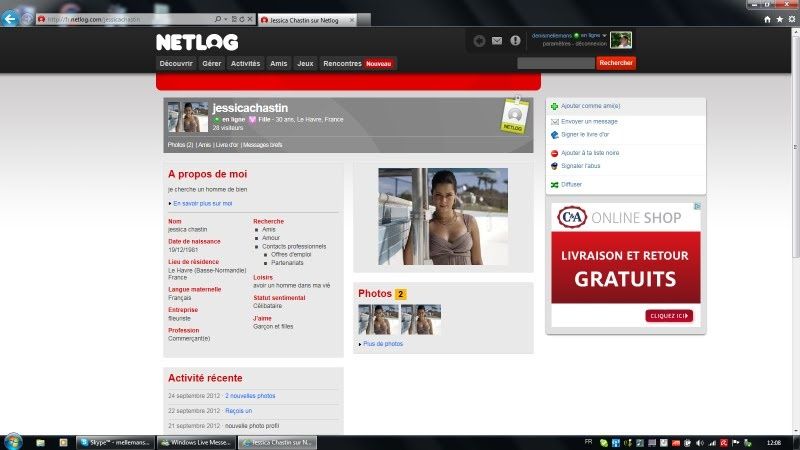Open the Jeux menu
This screenshot has height=450, width=800.
pos(305,64)
